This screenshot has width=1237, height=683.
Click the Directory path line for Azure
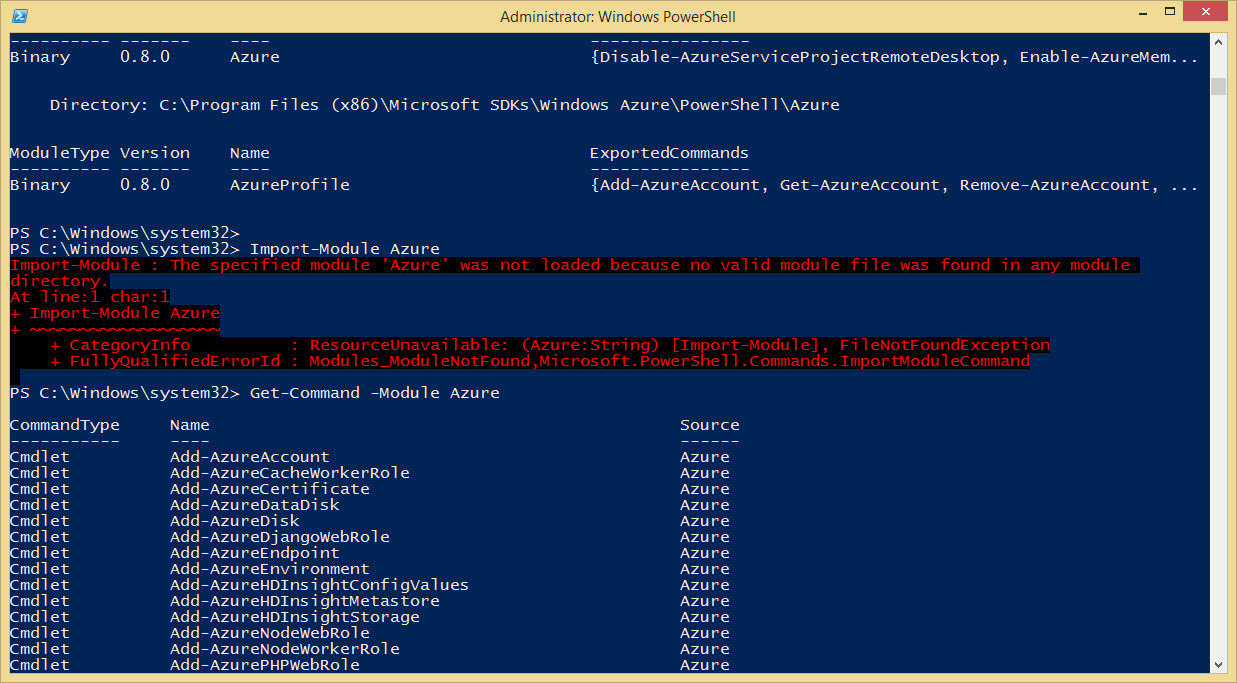(445, 105)
